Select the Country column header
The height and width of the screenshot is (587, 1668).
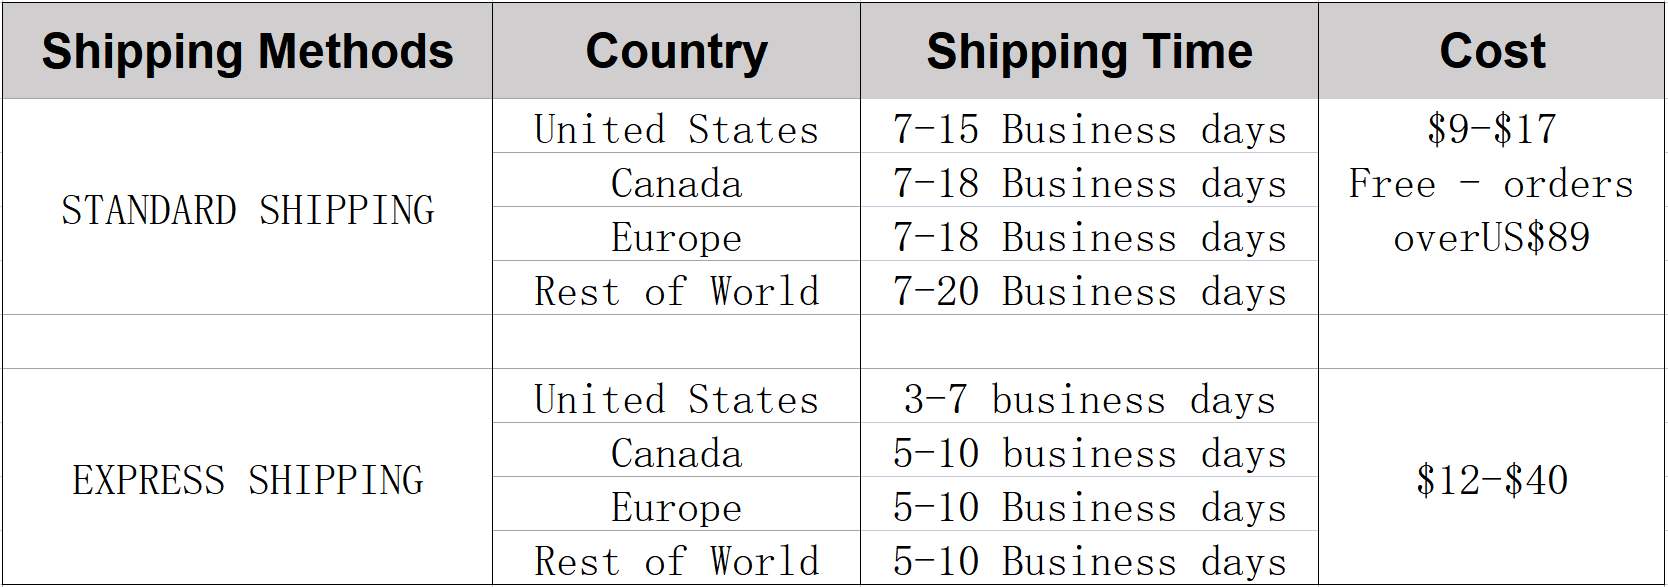click(676, 51)
